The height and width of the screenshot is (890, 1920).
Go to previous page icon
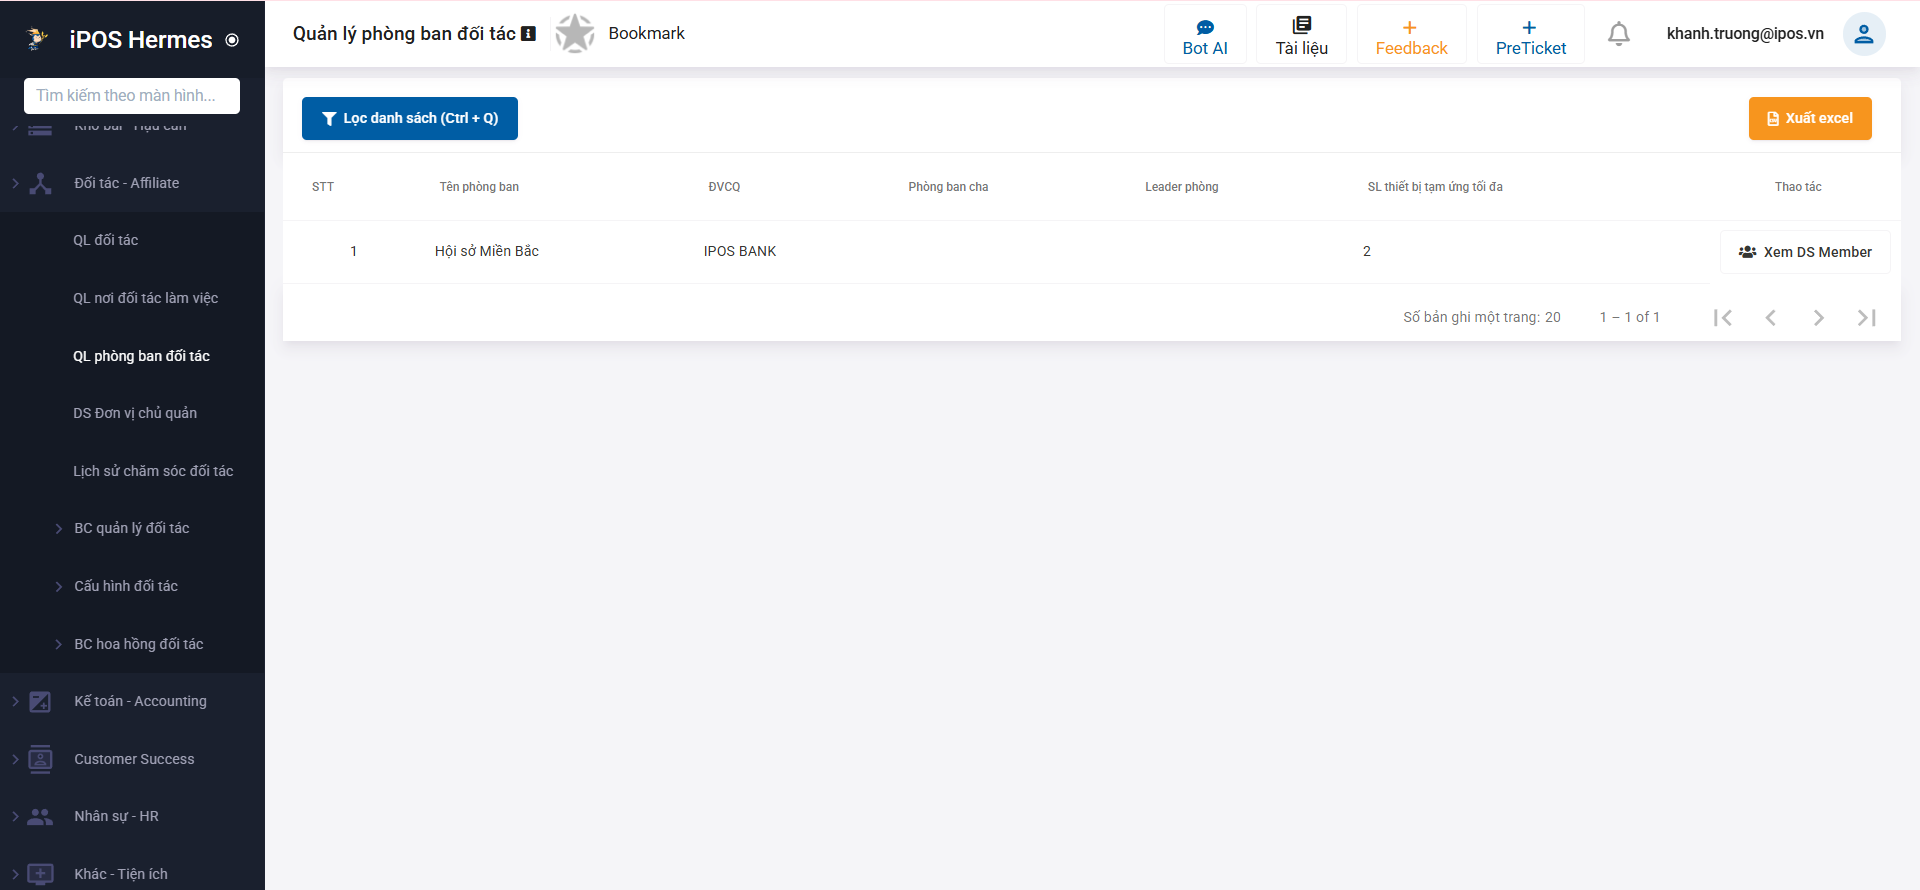[1770, 318]
